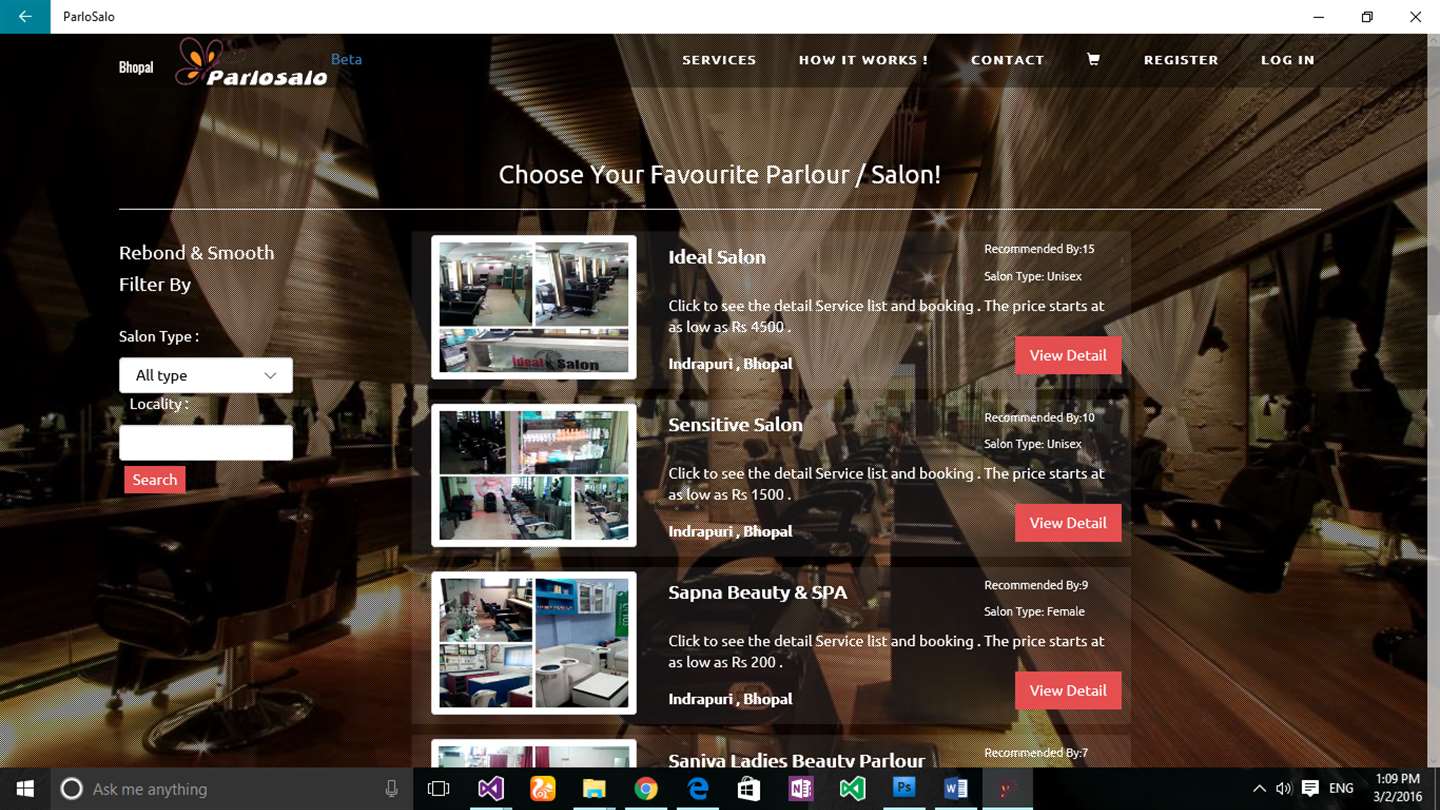Click the green Visual Studio-style taskbar icon
The width and height of the screenshot is (1440, 810).
point(852,789)
